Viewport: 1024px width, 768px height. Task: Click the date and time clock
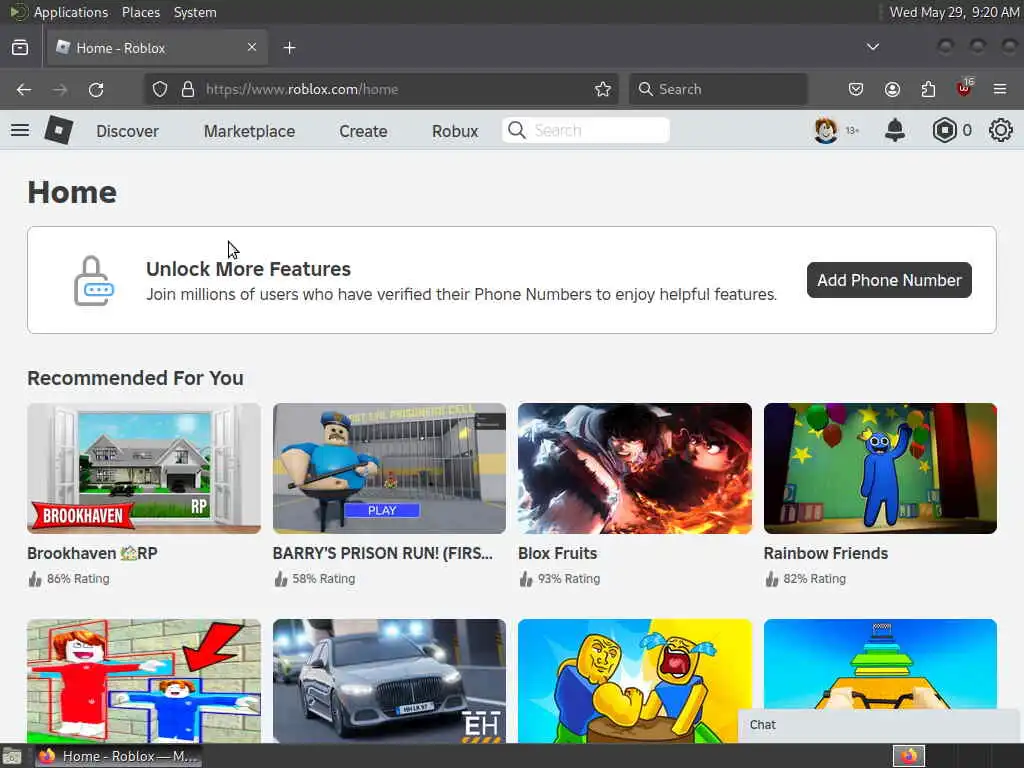[x=954, y=12]
